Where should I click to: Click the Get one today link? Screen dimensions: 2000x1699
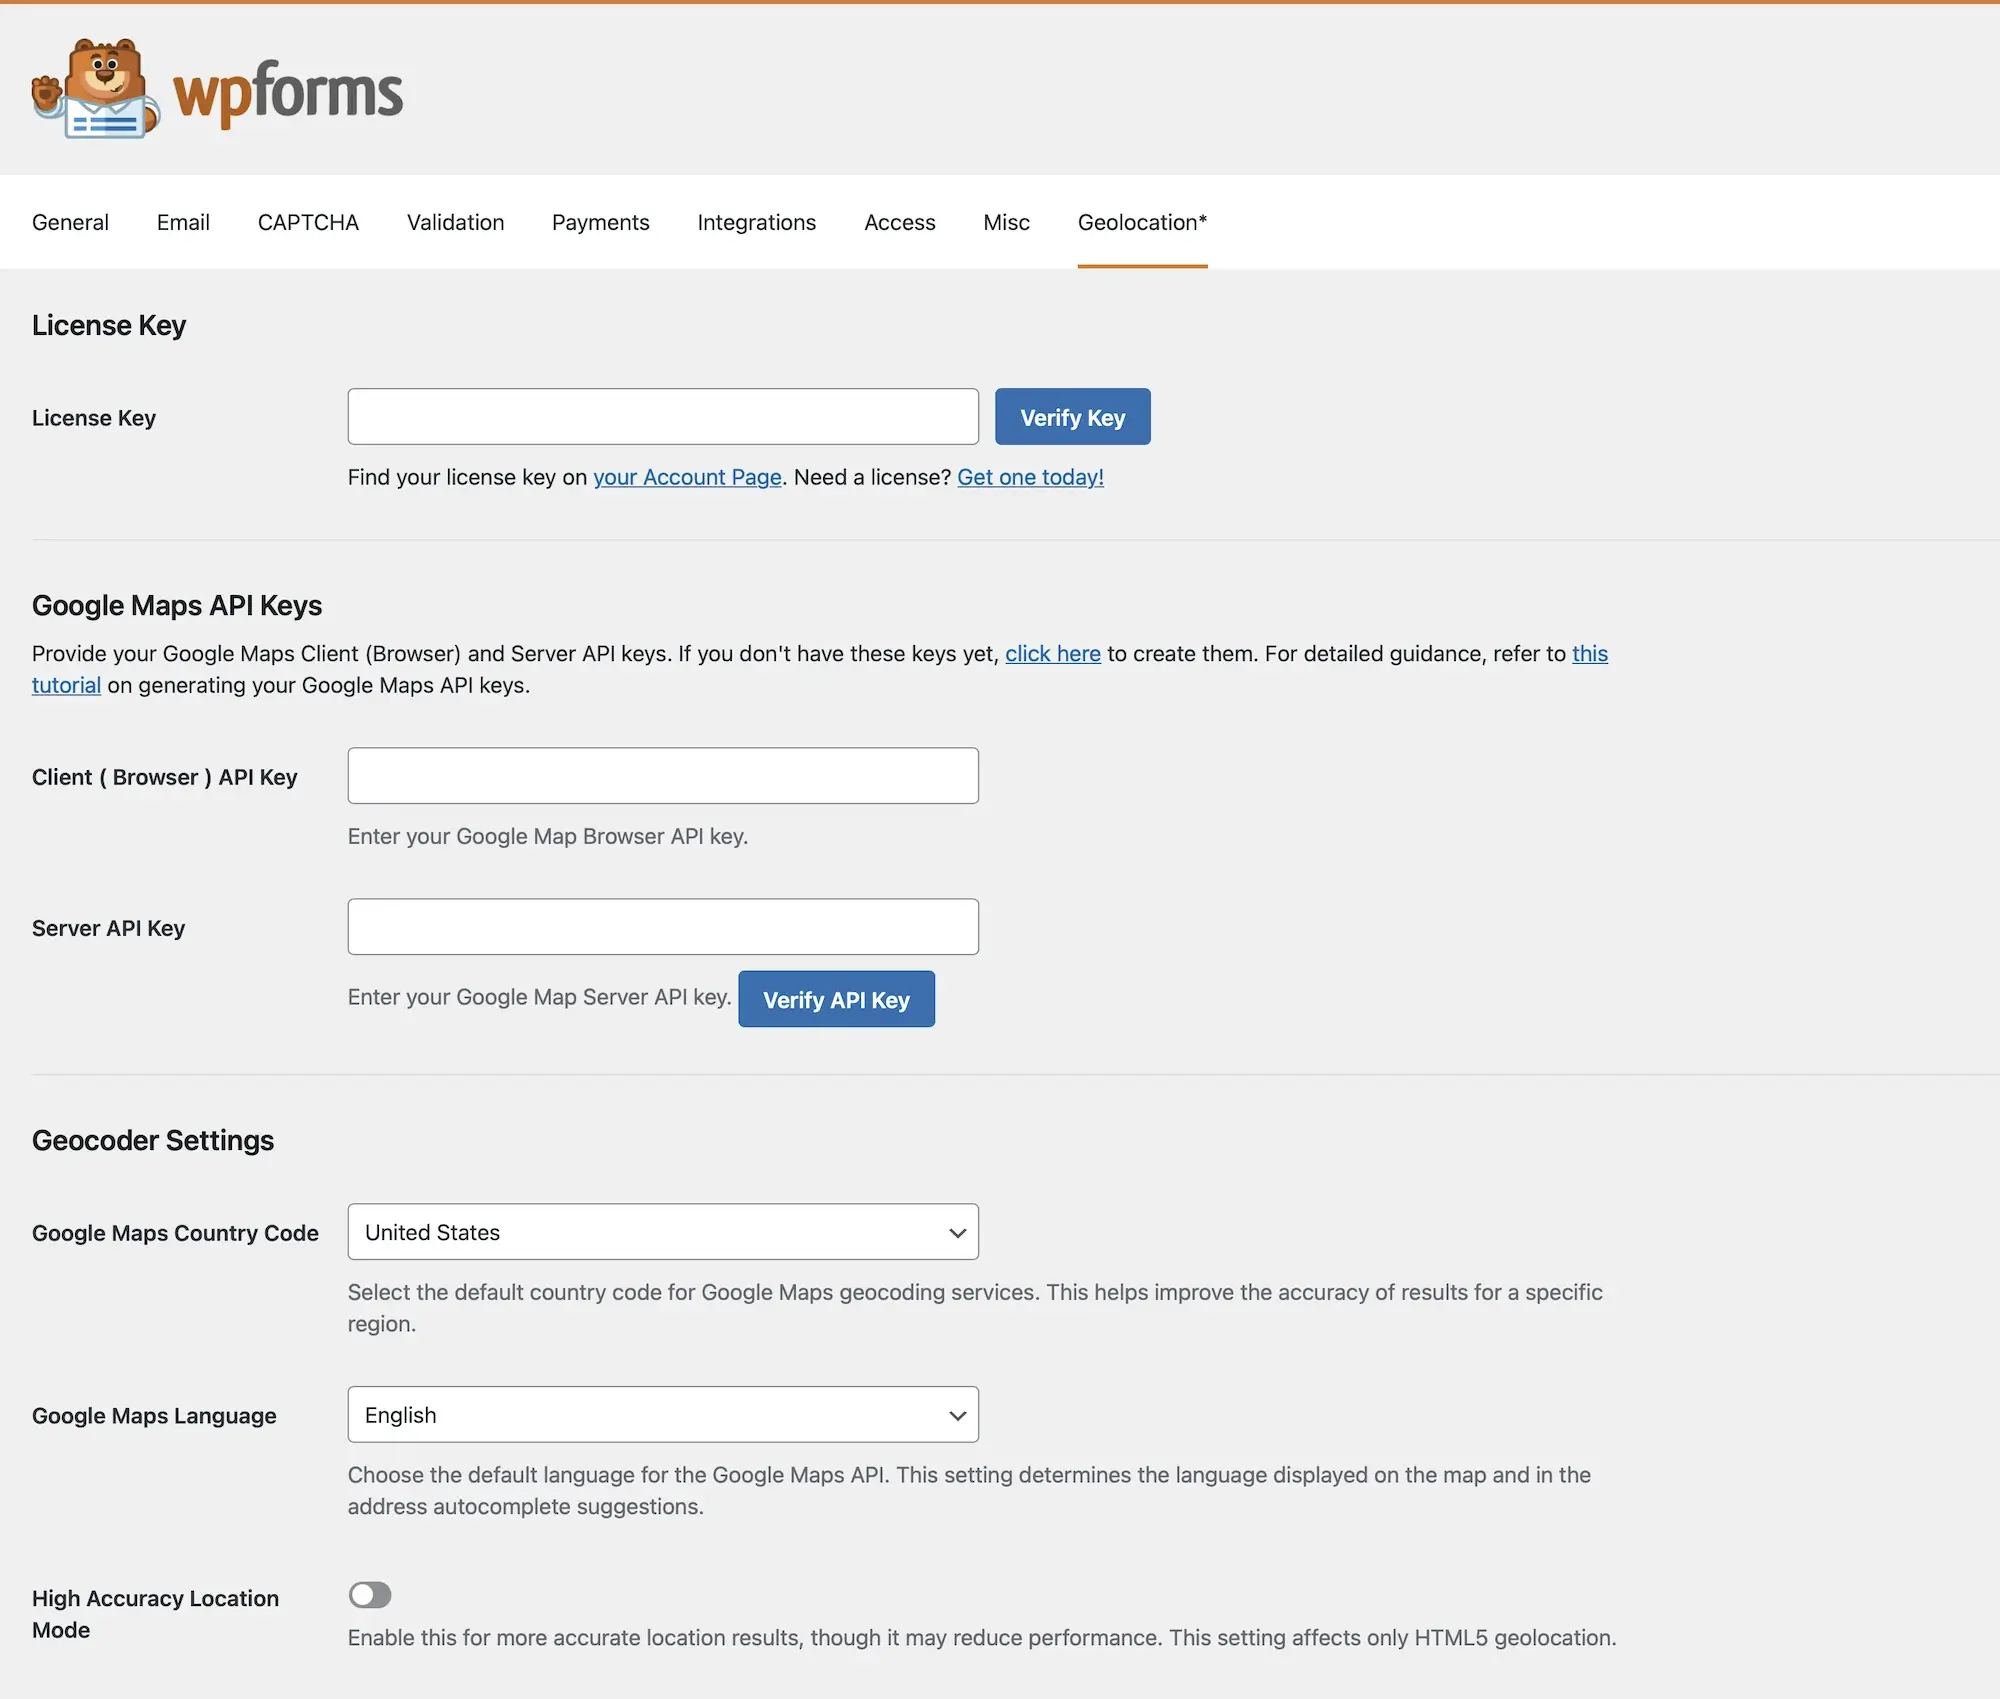coord(1030,477)
